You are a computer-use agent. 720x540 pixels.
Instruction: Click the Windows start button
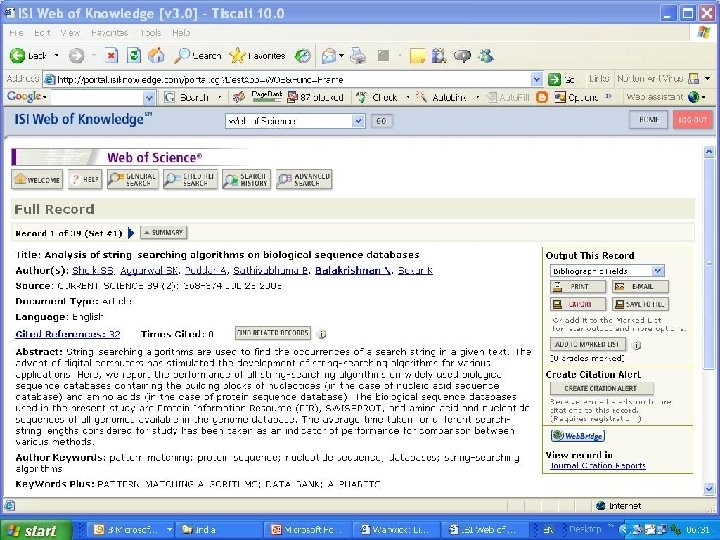point(36,530)
